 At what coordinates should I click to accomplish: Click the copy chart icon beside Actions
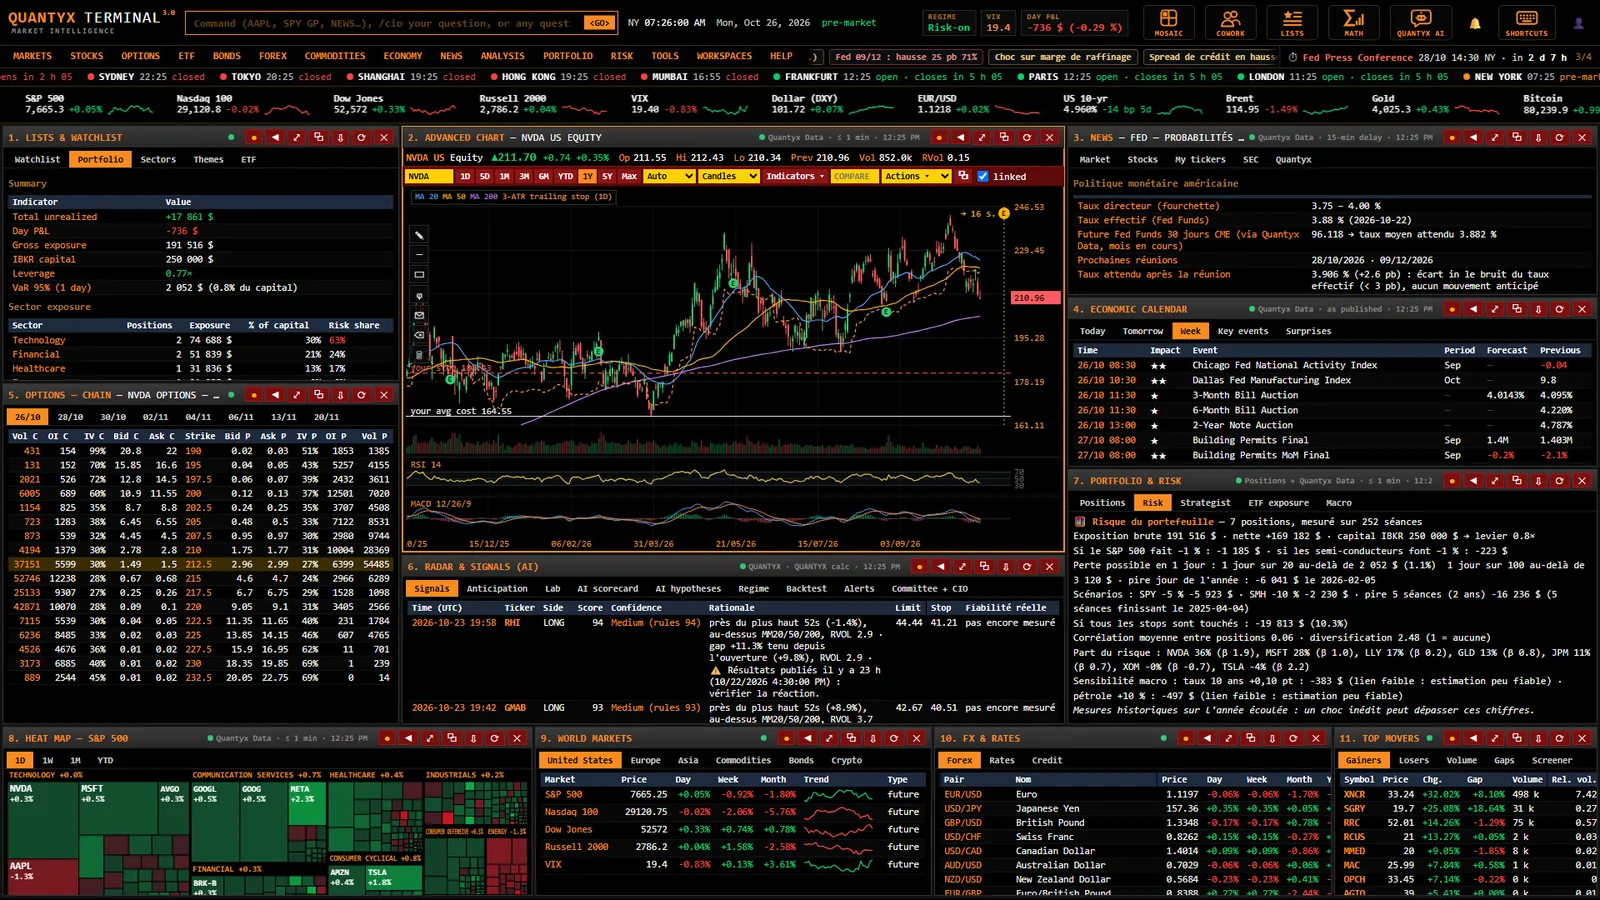click(963, 176)
